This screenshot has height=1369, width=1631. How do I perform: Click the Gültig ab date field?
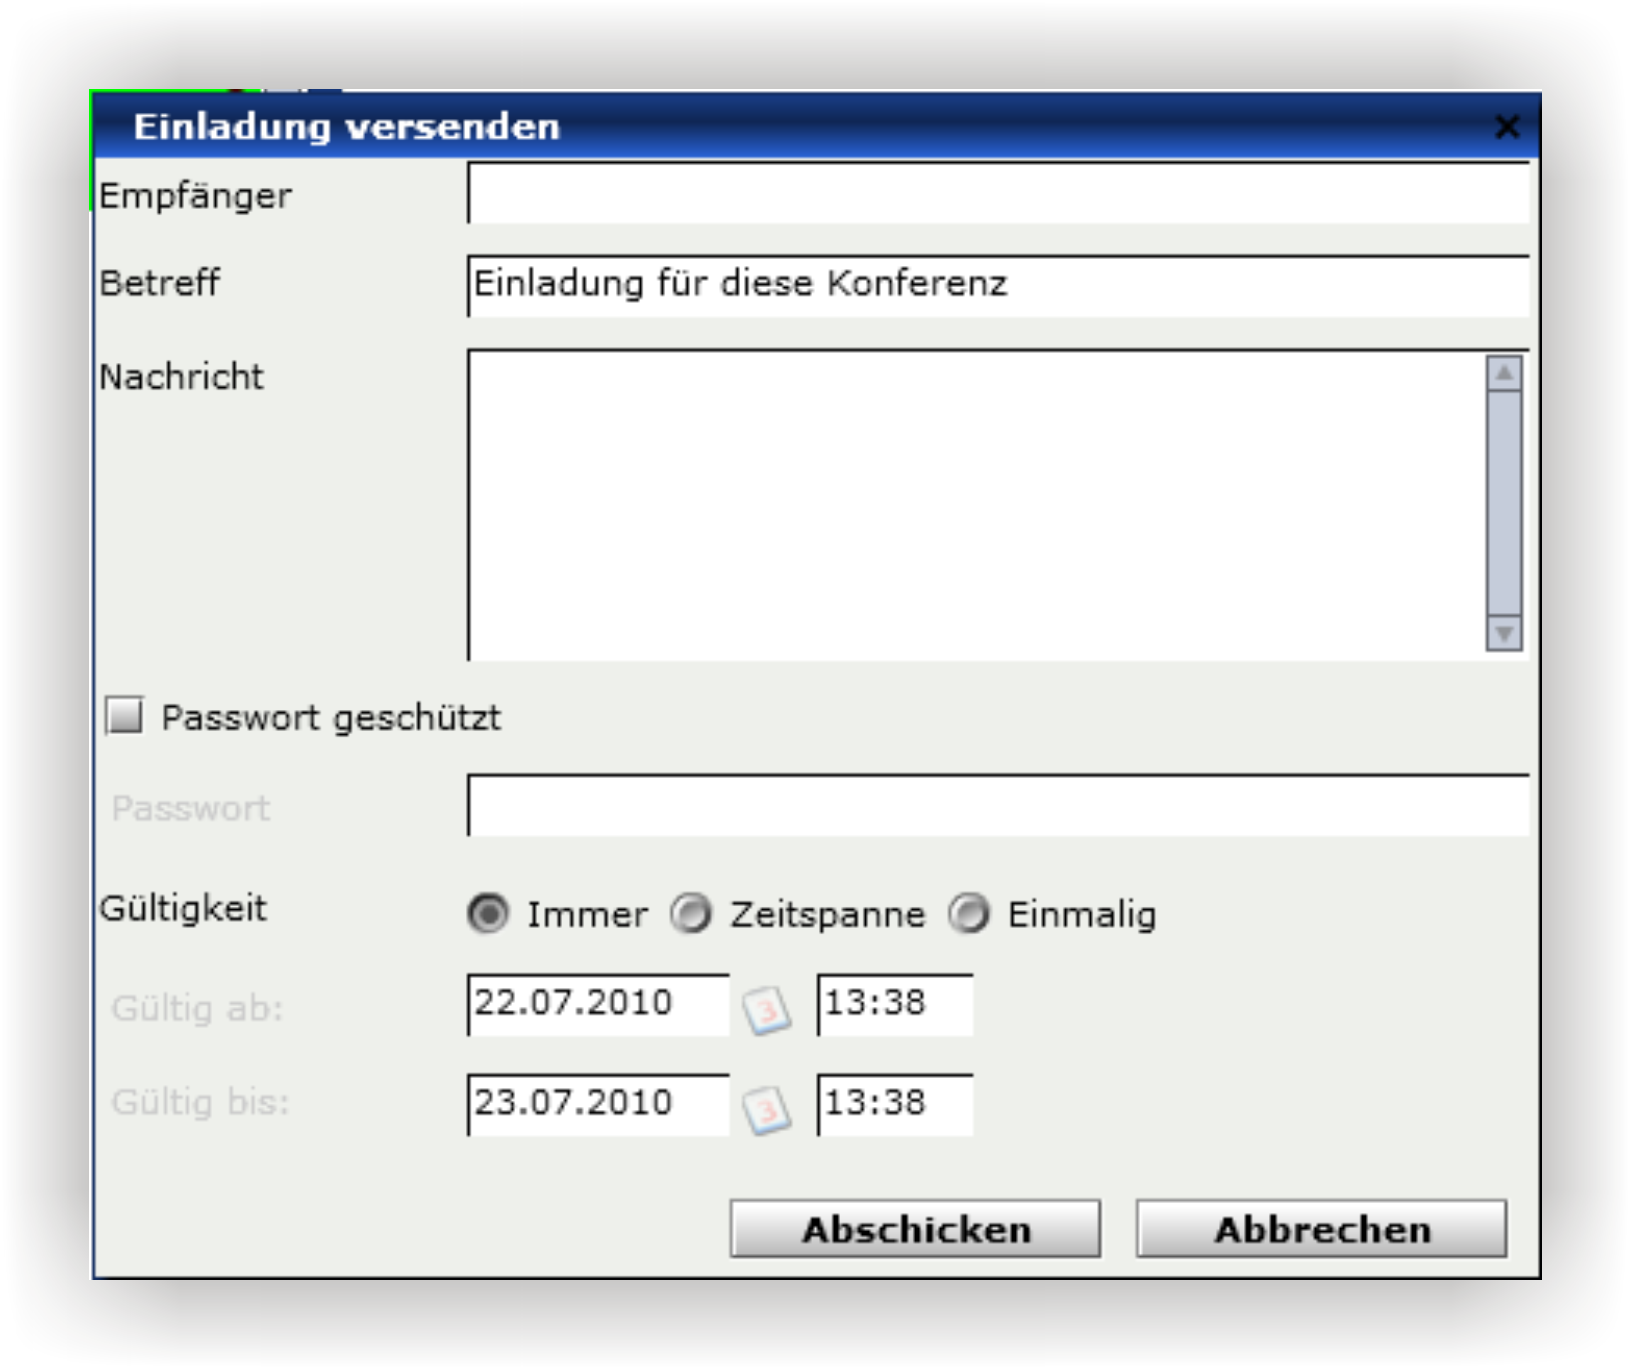point(598,1004)
